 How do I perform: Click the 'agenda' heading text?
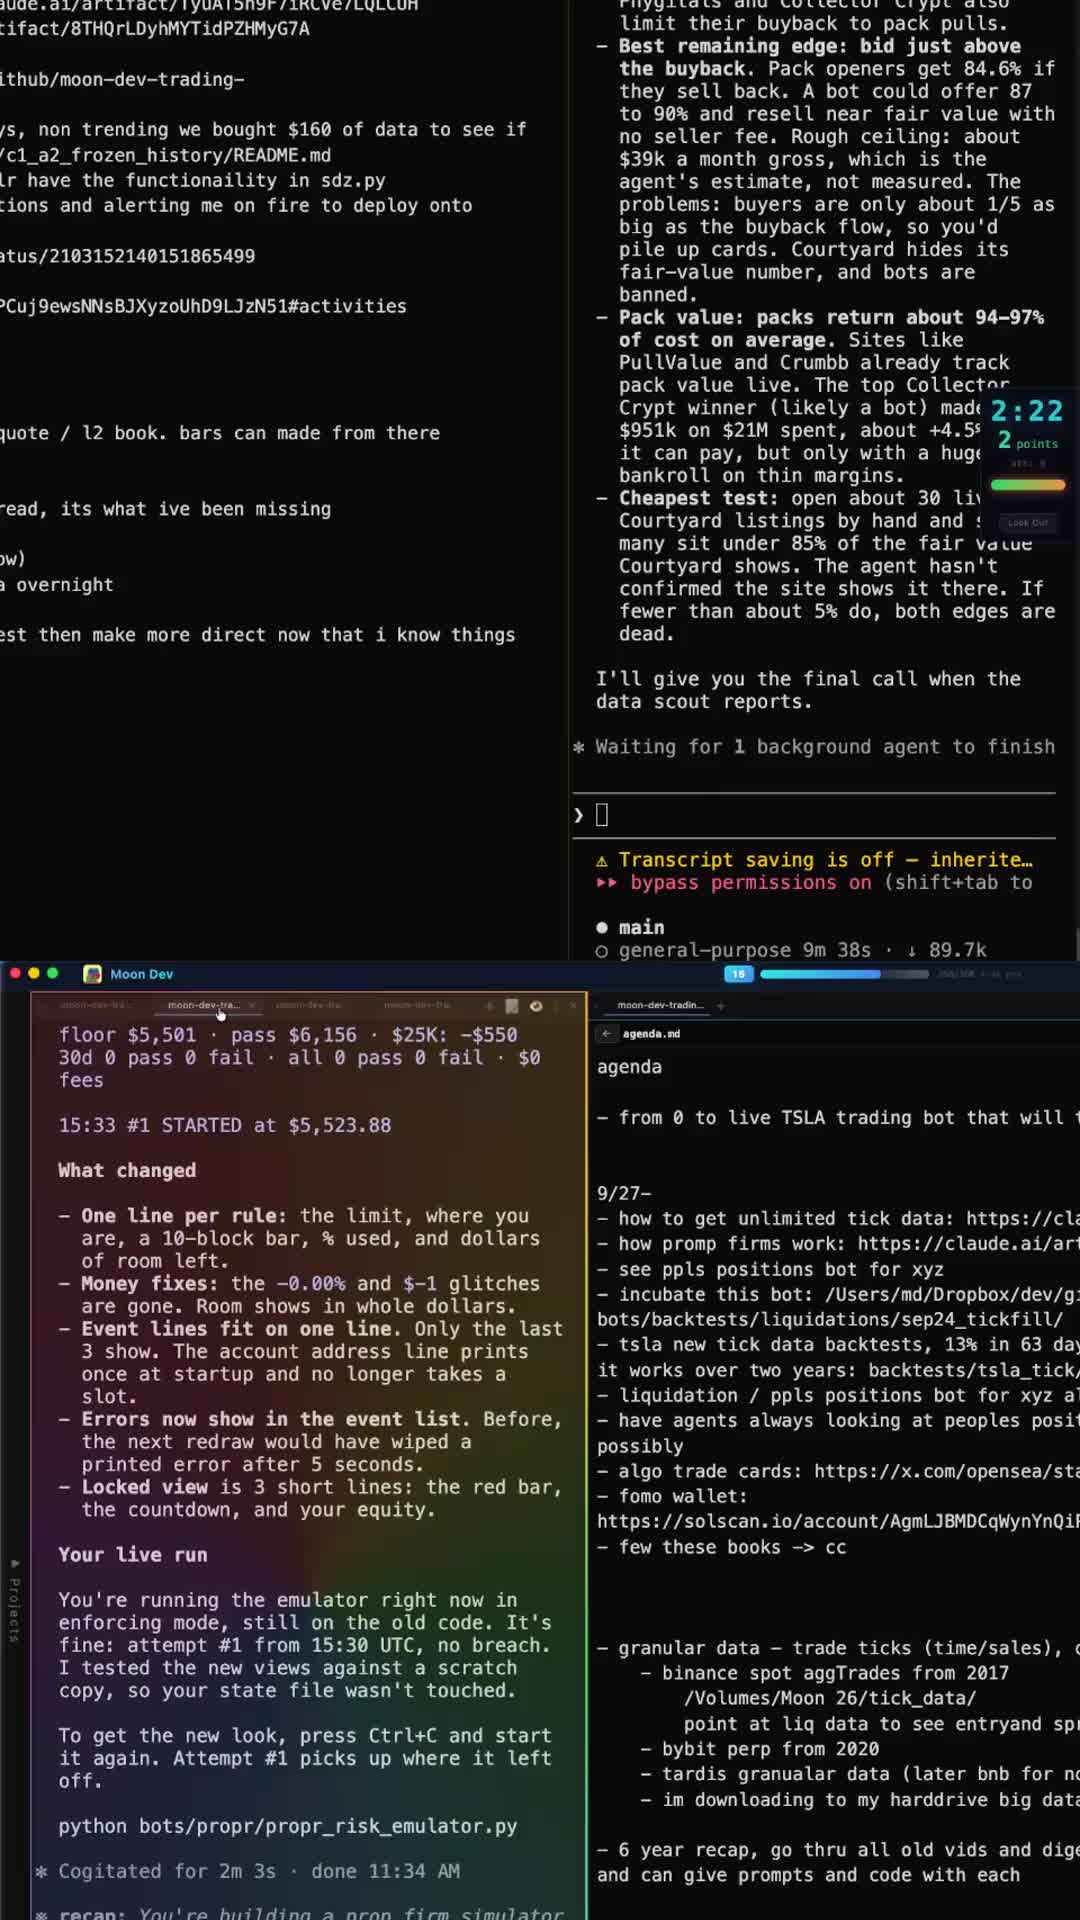[x=629, y=1067]
